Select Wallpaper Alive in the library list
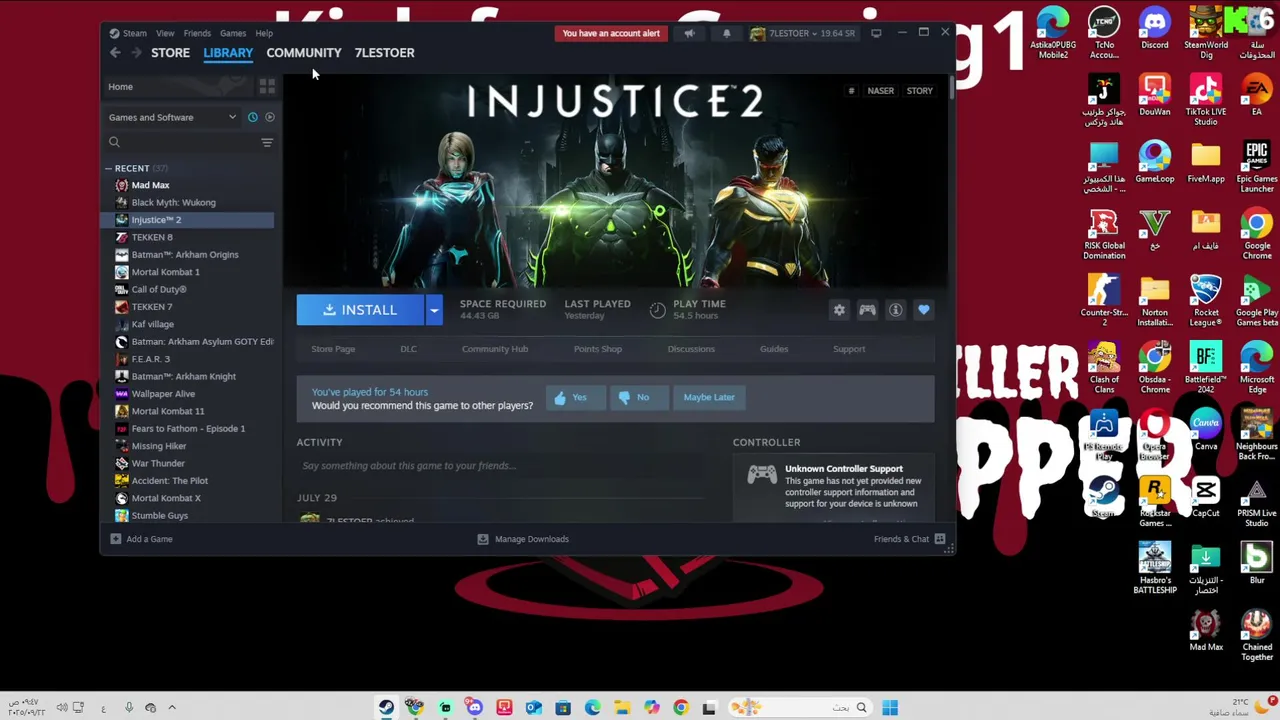The width and height of the screenshot is (1280, 720). click(x=187, y=394)
